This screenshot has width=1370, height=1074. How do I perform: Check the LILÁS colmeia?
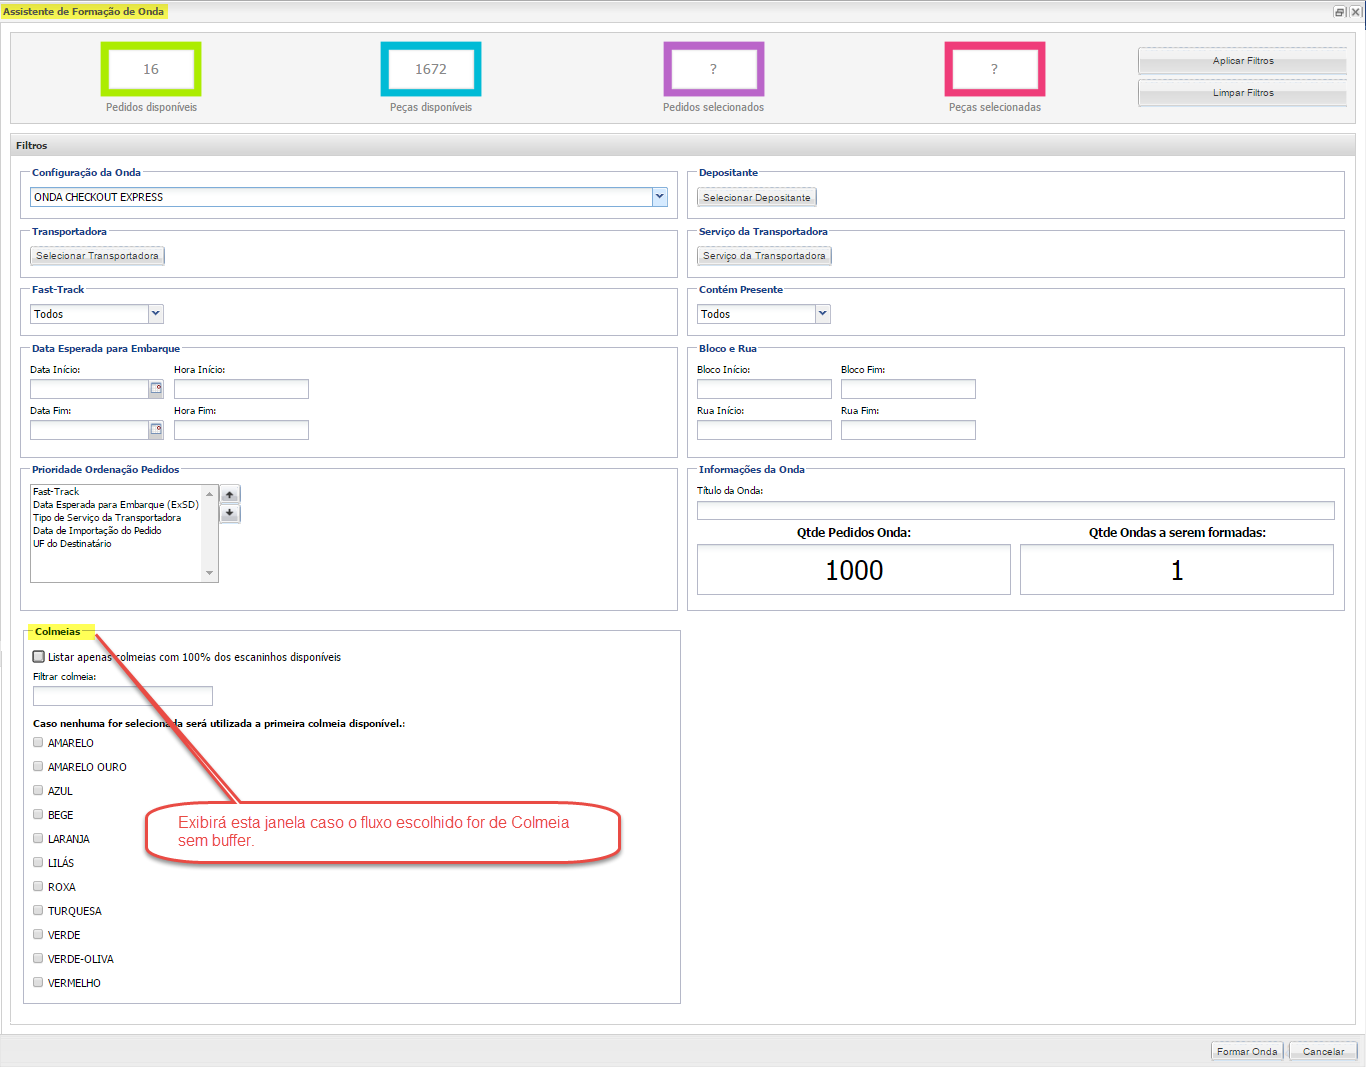pyautogui.click(x=38, y=863)
